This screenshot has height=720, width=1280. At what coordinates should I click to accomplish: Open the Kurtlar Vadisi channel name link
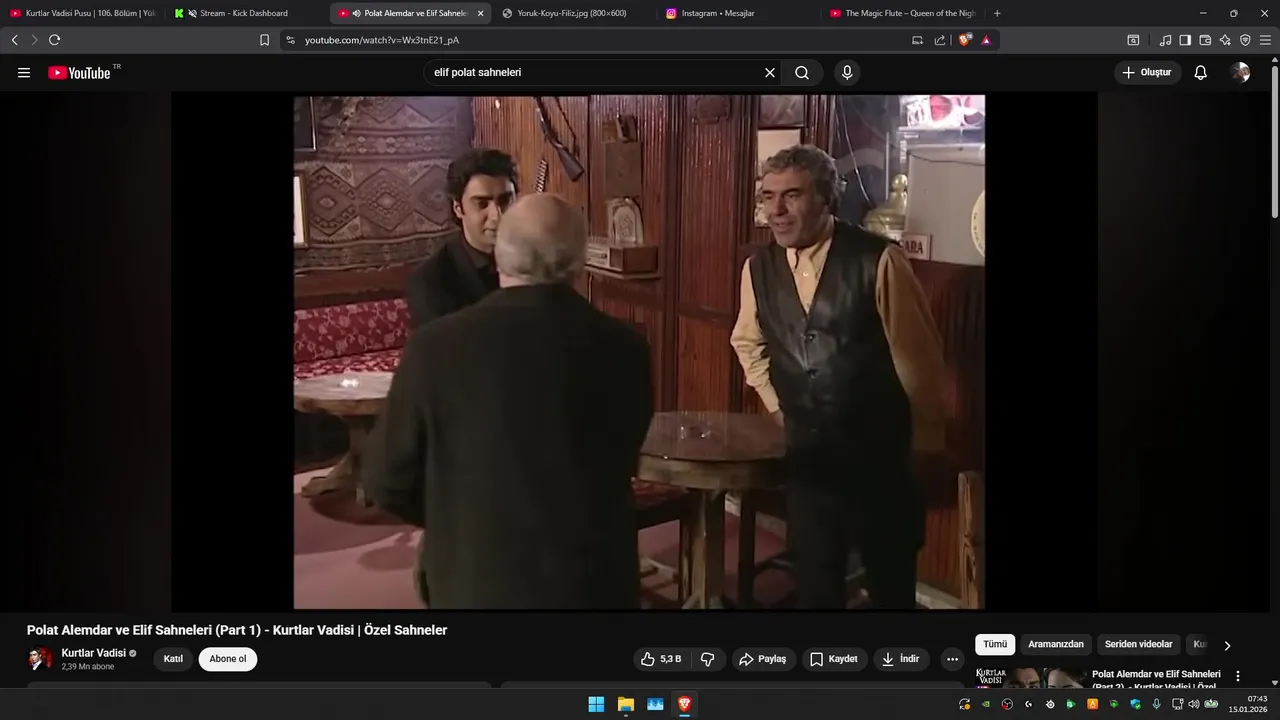[x=93, y=653]
